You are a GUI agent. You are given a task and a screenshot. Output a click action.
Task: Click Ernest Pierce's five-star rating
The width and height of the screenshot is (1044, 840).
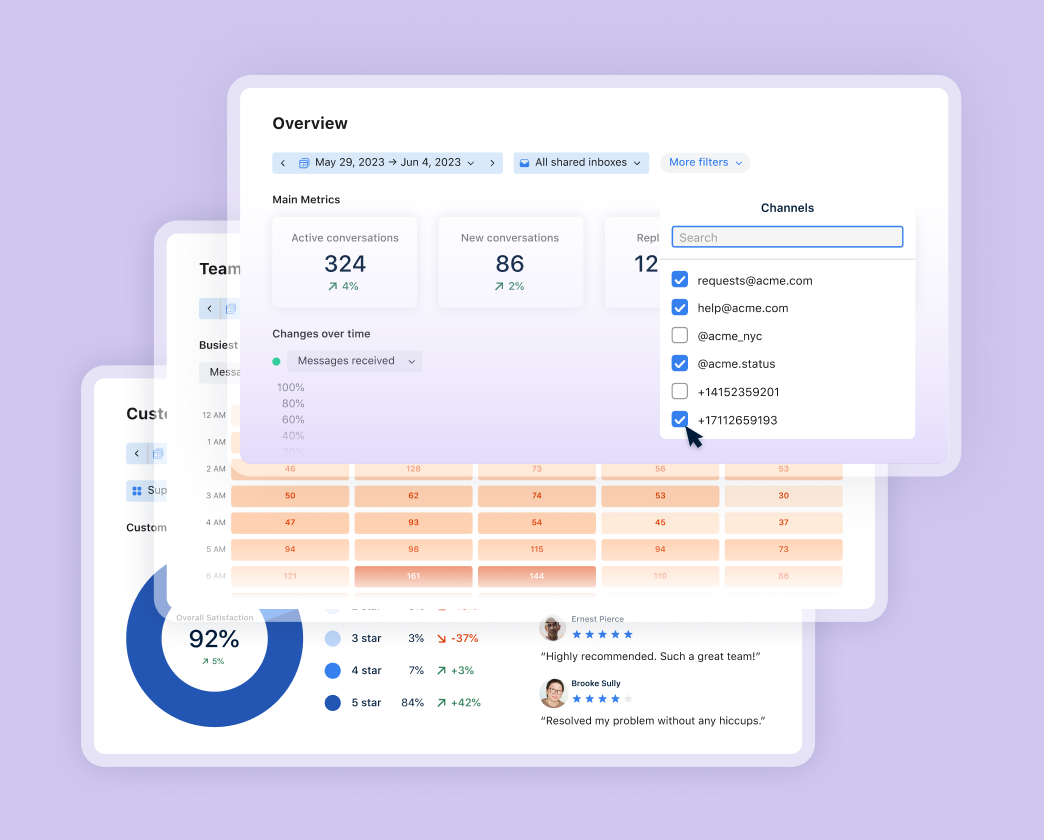[603, 635]
